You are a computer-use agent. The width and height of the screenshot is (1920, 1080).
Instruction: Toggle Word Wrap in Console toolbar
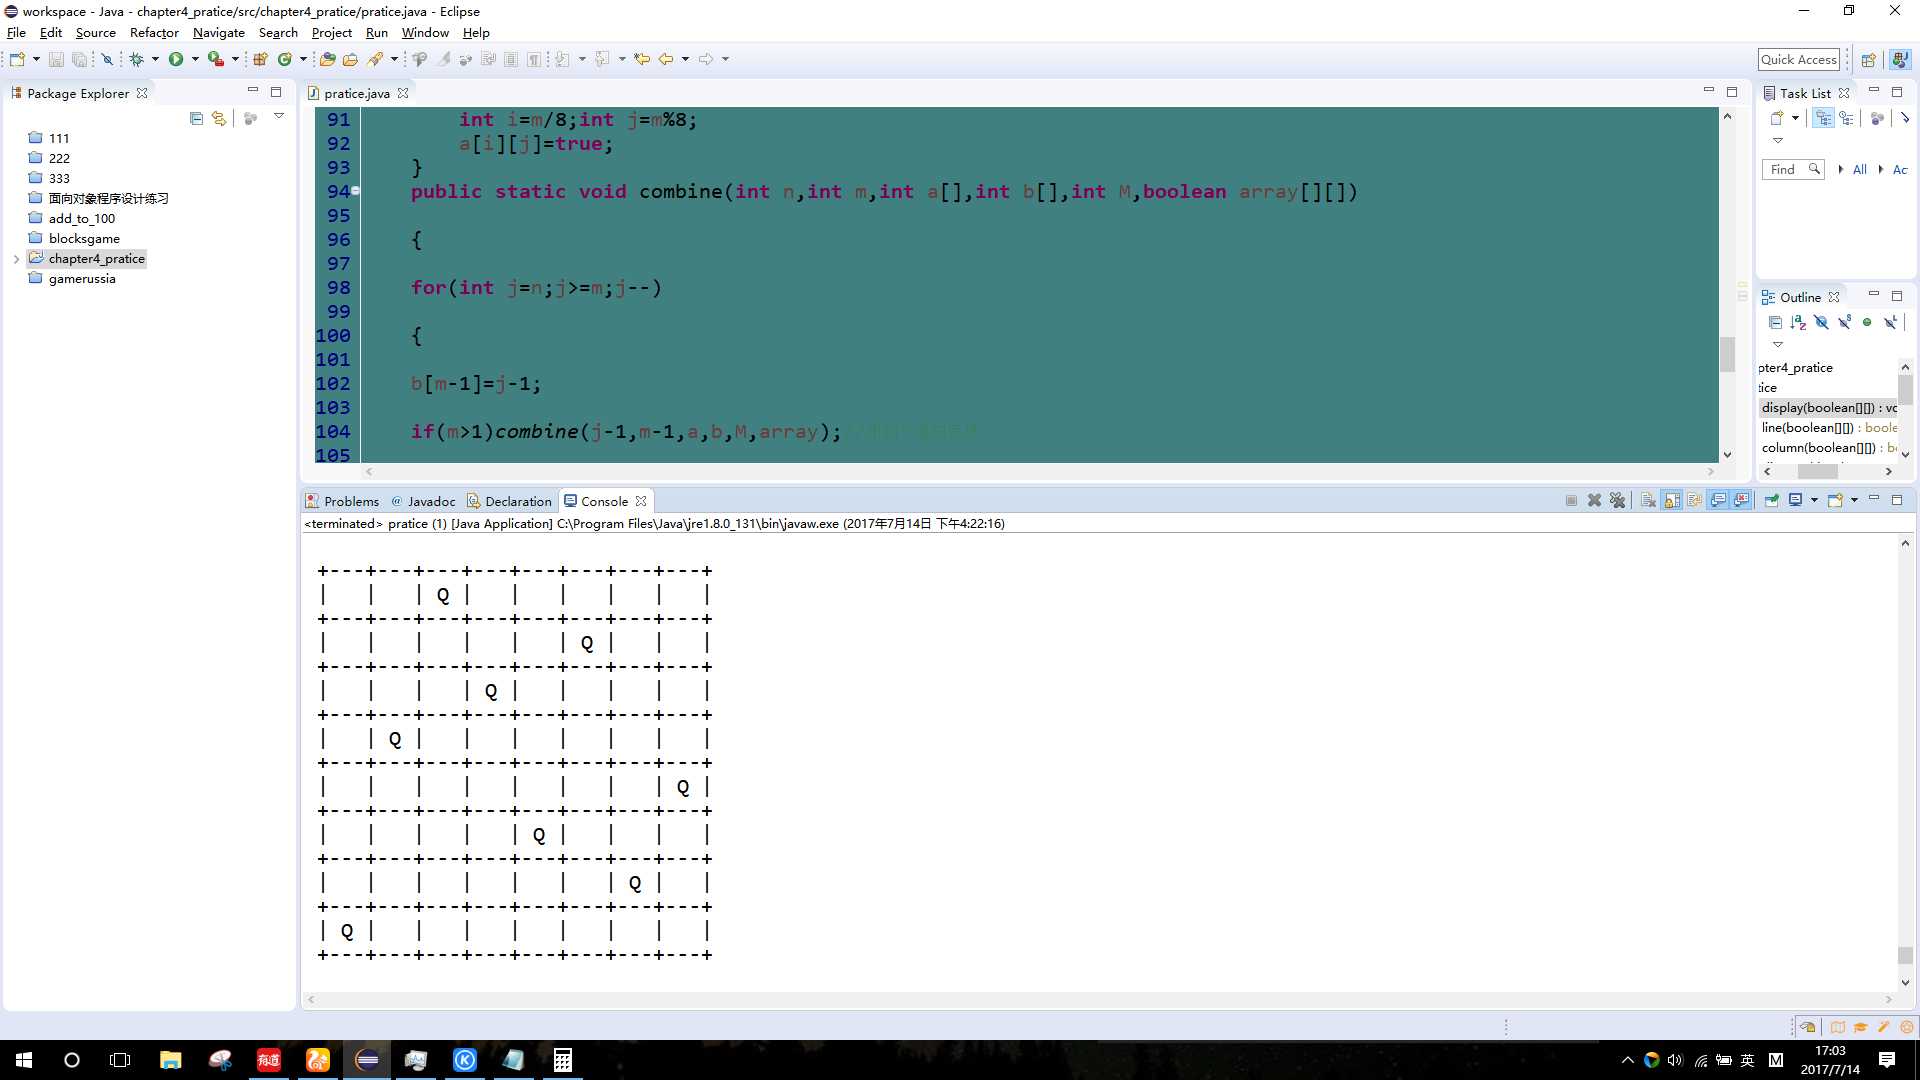1695,500
